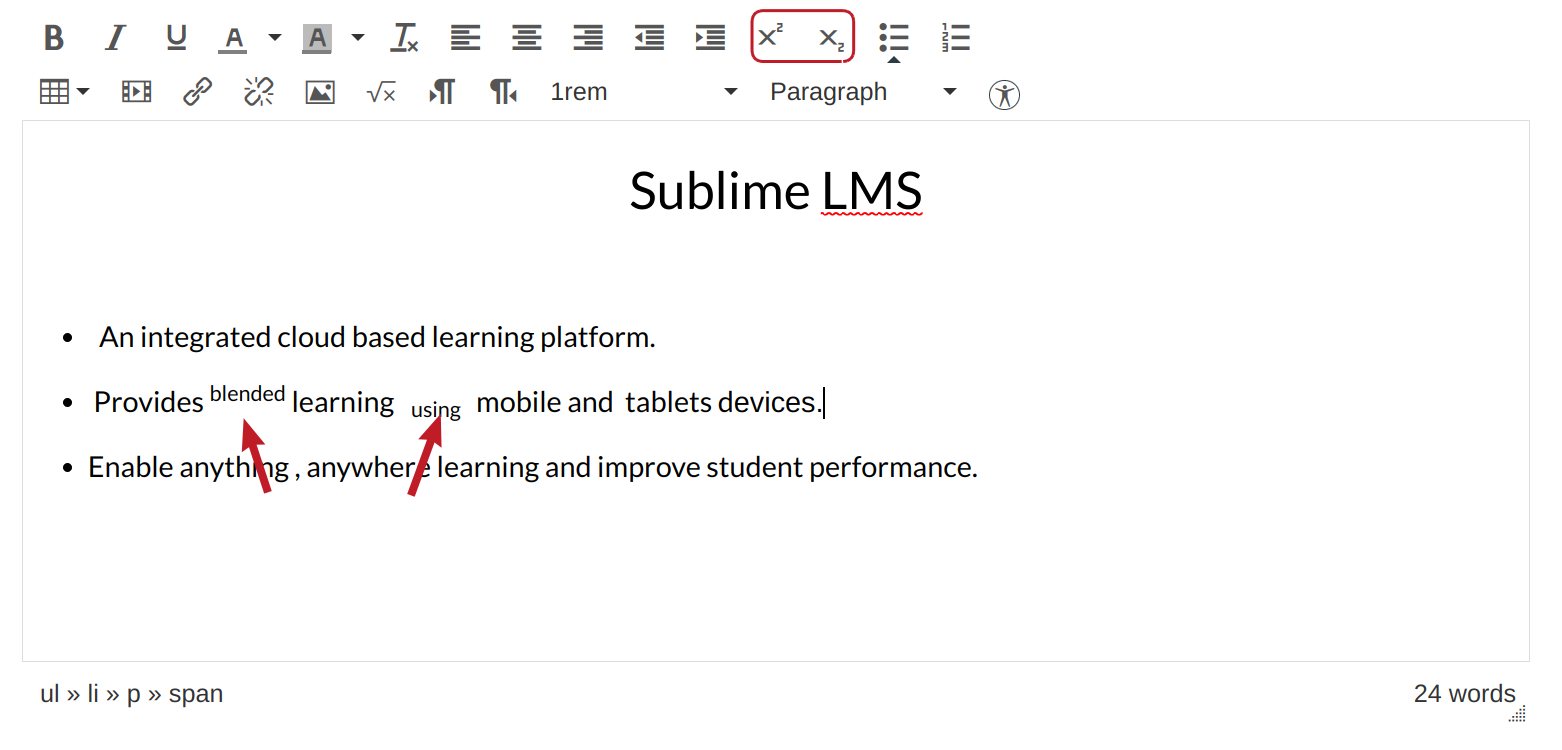The image size is (1562, 750).
Task: Select the background highlight color swatch
Action: [x=316, y=37]
